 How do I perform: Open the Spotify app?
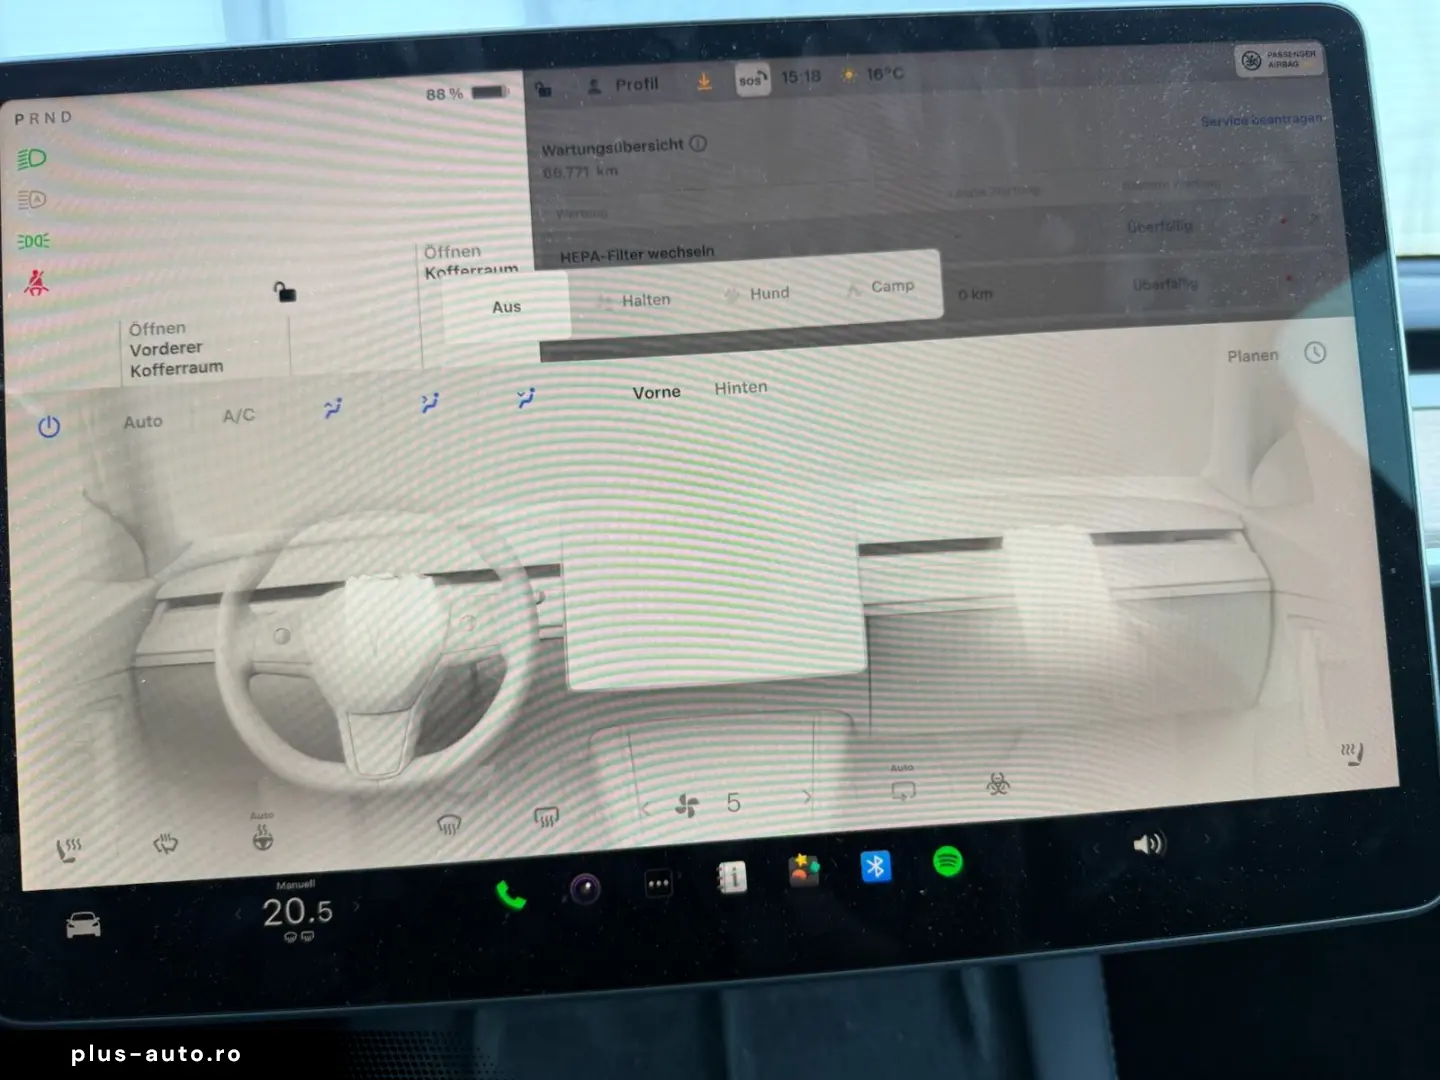coord(947,861)
